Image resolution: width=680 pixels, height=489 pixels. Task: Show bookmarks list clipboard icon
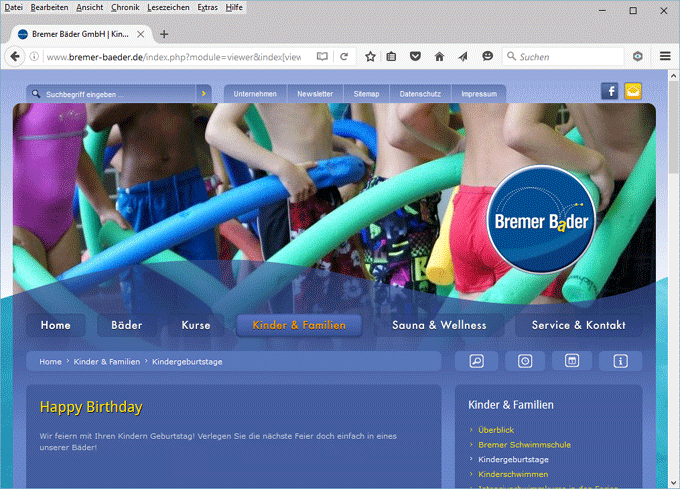click(x=391, y=56)
